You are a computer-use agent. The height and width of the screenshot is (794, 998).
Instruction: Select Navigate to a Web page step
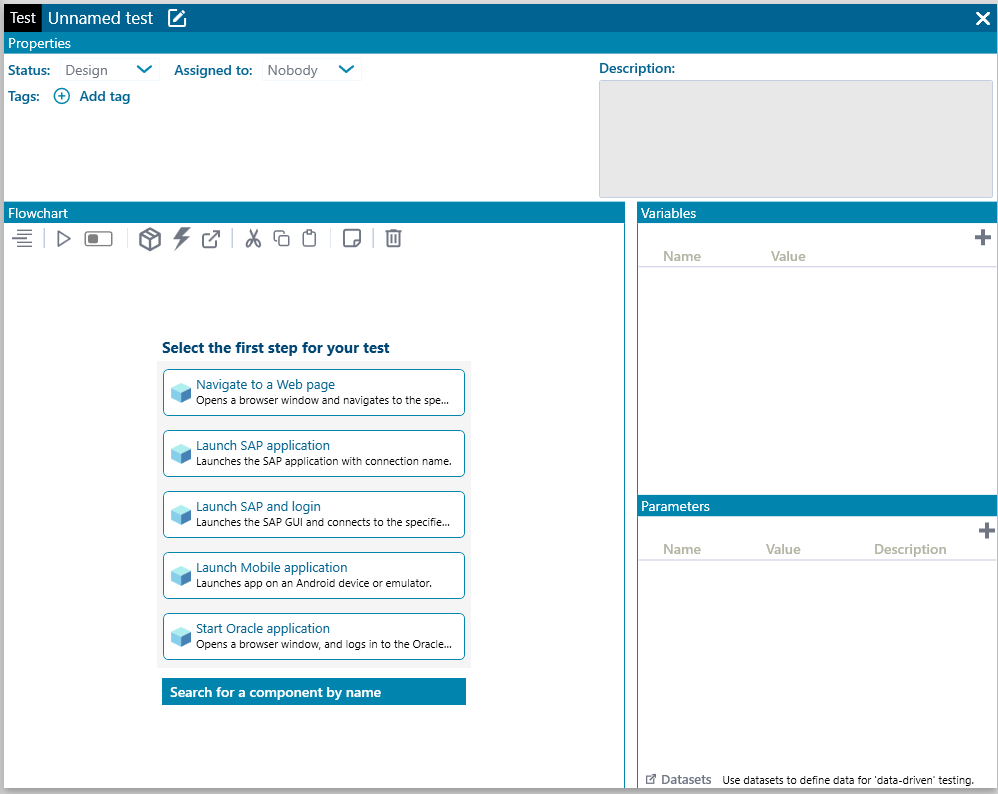(314, 392)
